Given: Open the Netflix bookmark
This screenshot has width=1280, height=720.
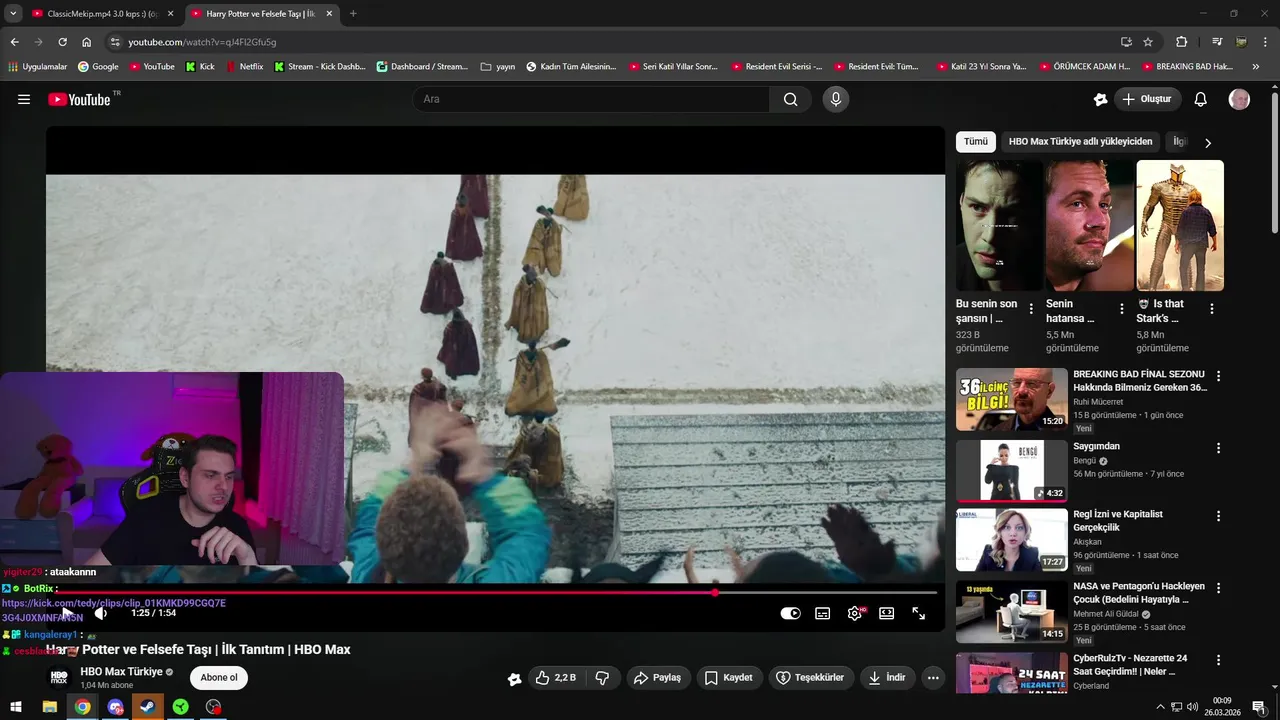Looking at the screenshot, I should point(244,67).
